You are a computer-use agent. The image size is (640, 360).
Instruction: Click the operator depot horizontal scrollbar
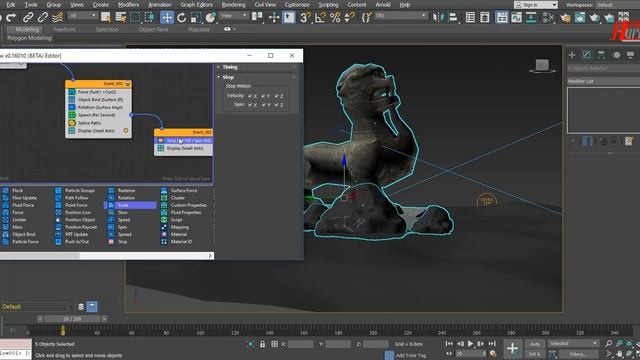tap(106, 256)
